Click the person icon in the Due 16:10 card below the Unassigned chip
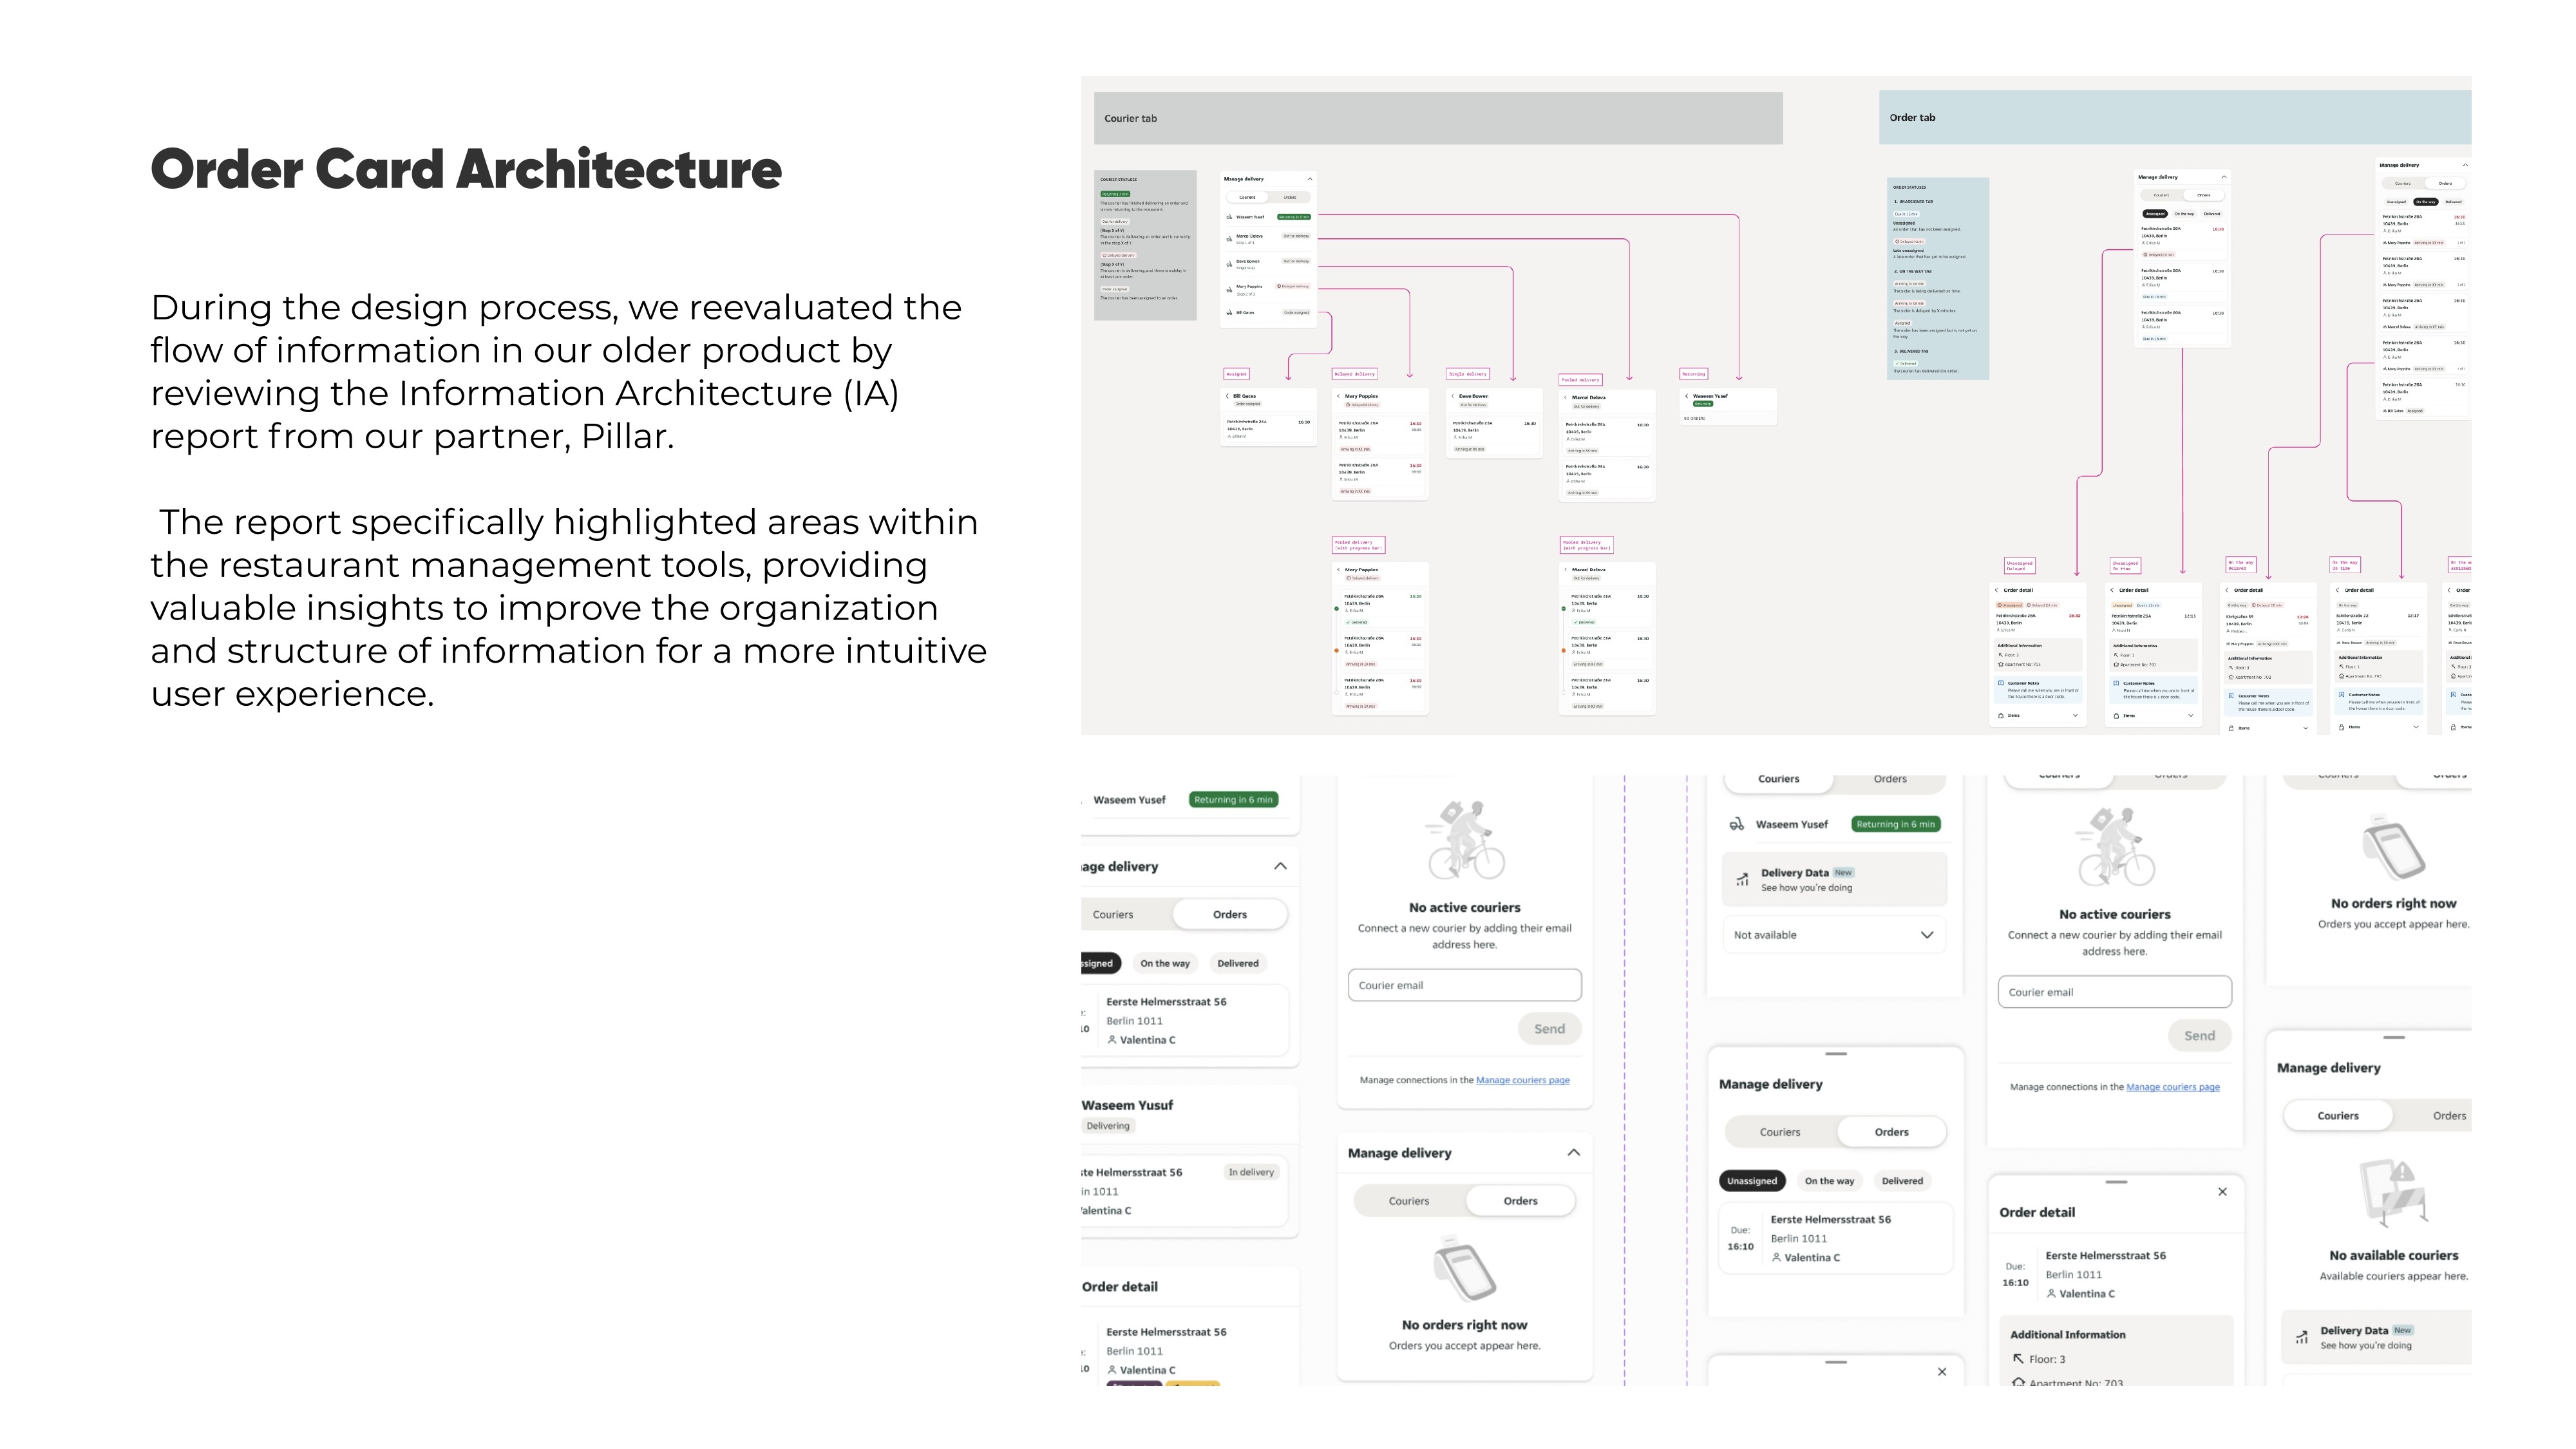Screen dimensions: 2576x1449 1776,1258
